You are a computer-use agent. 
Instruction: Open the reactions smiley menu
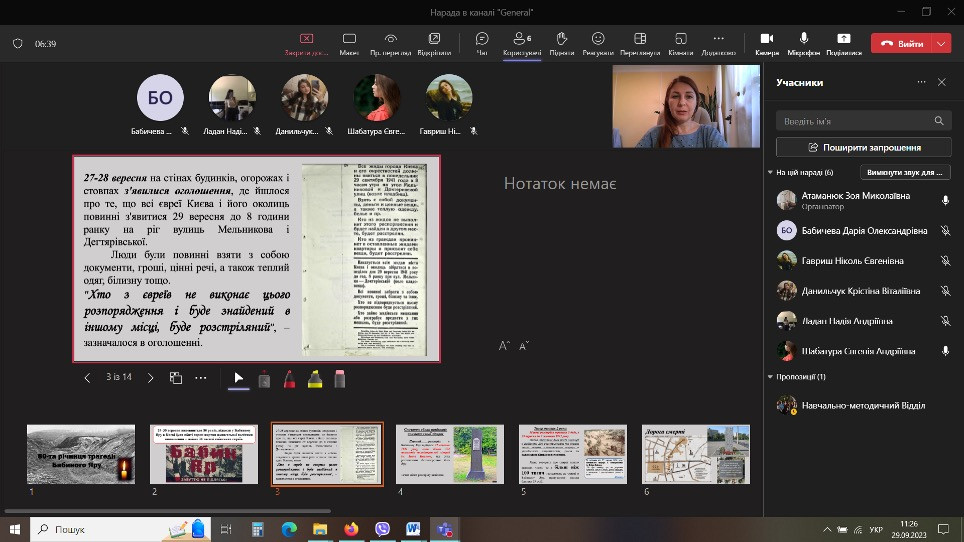pyautogui.click(x=598, y=40)
